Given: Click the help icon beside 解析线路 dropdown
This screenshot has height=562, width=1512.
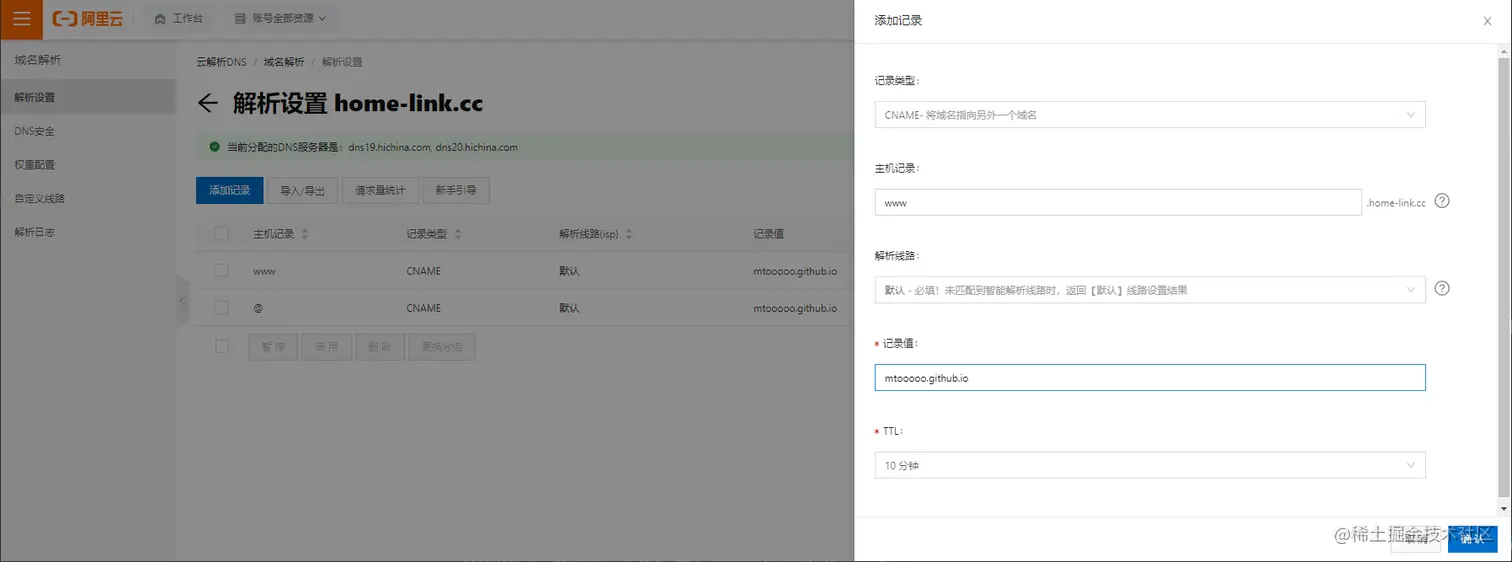Looking at the screenshot, I should click(1442, 288).
